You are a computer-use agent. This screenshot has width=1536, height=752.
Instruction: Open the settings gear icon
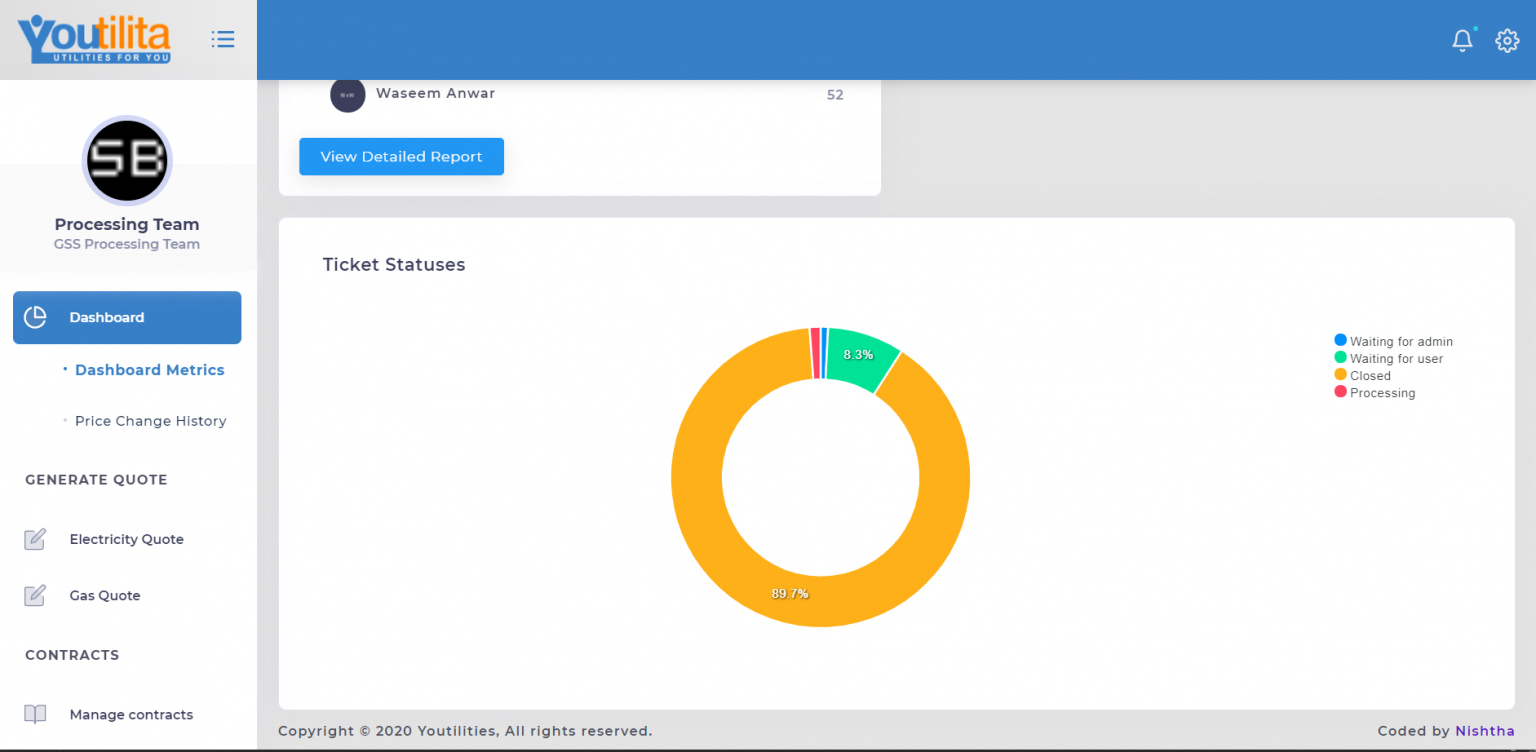click(x=1506, y=40)
